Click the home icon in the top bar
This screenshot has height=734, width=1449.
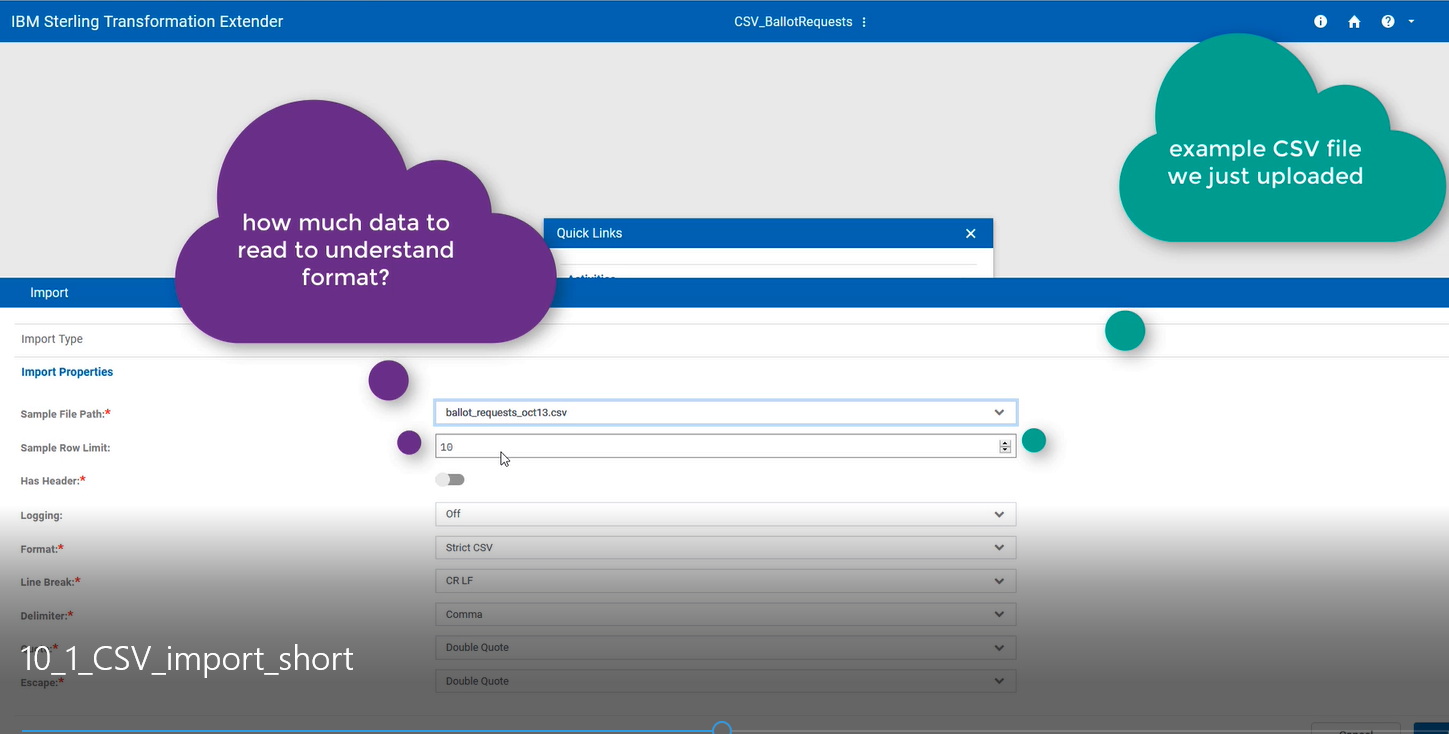click(1354, 21)
